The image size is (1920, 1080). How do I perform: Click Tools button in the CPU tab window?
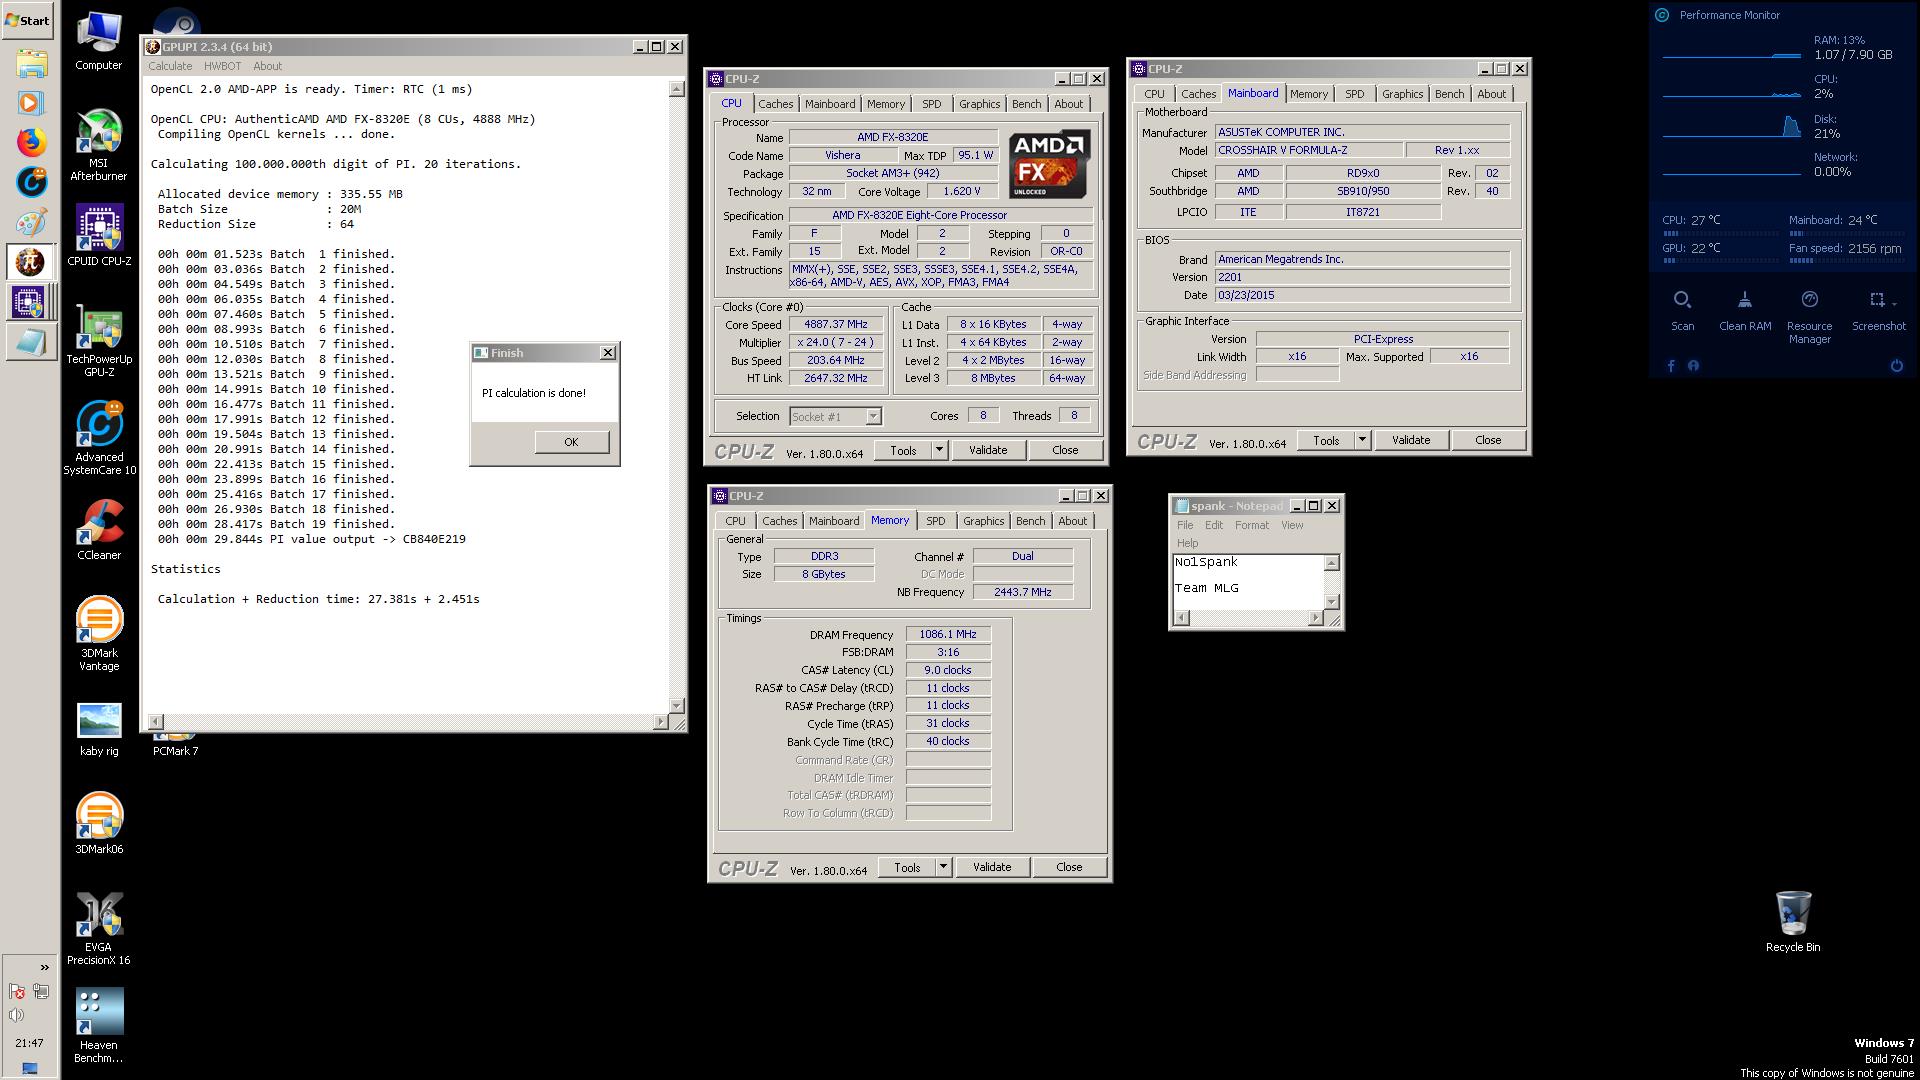pyautogui.click(x=903, y=450)
